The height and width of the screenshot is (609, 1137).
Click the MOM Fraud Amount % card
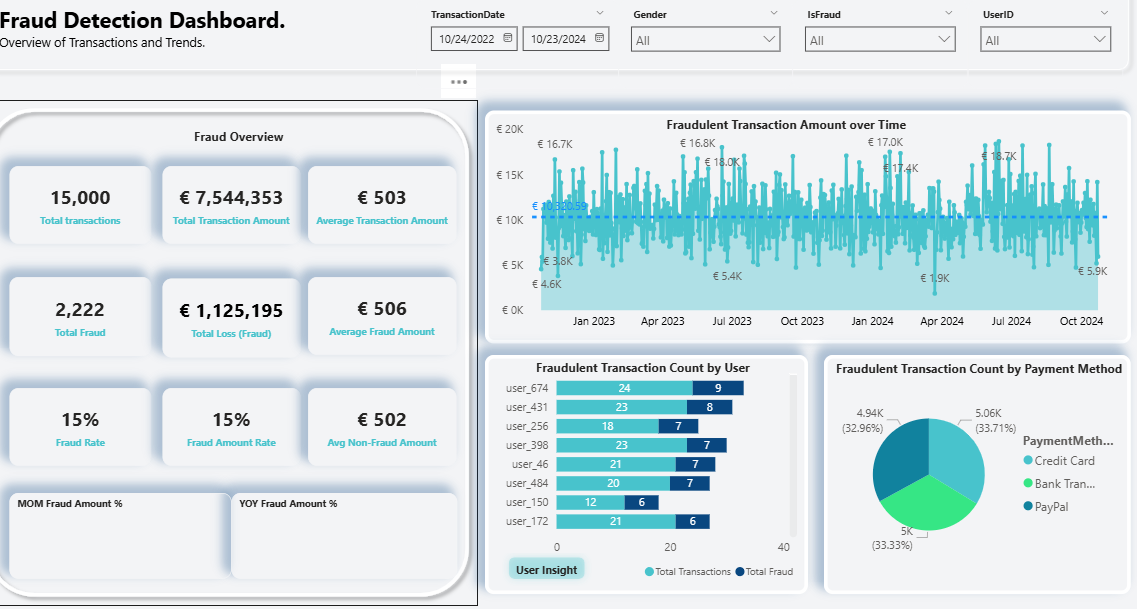tap(120, 536)
